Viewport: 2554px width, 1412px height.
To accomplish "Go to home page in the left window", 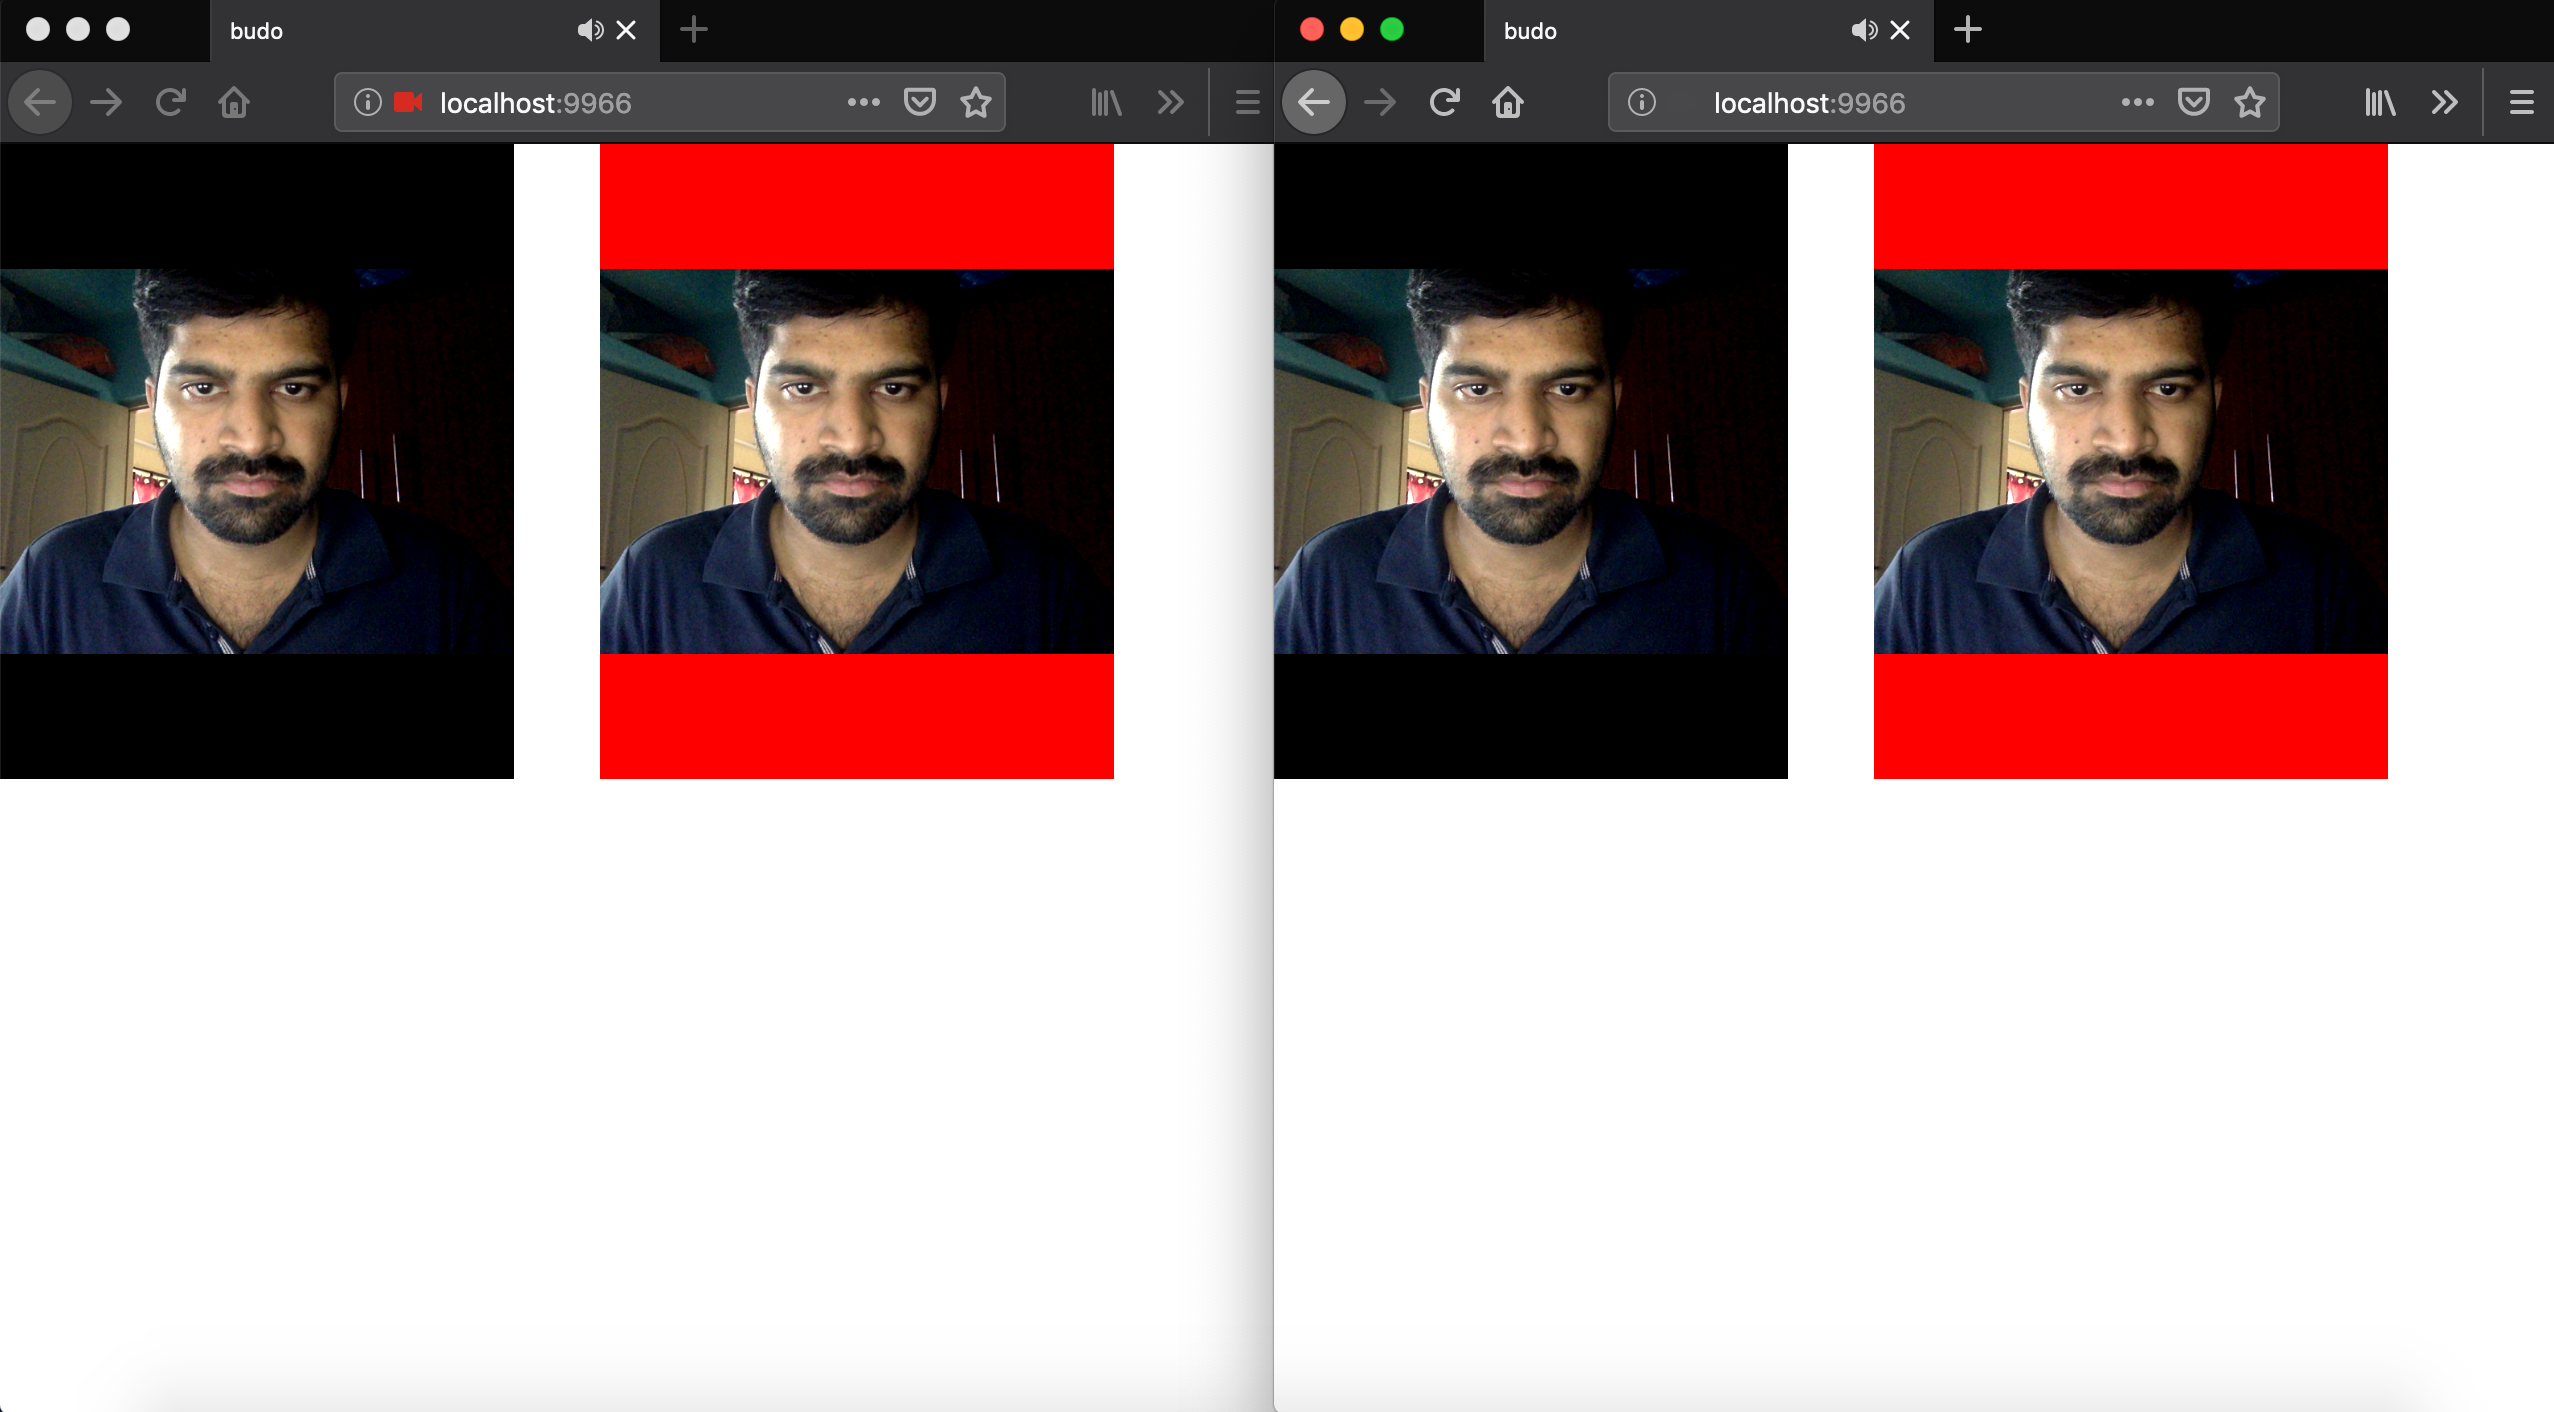I will [x=234, y=102].
